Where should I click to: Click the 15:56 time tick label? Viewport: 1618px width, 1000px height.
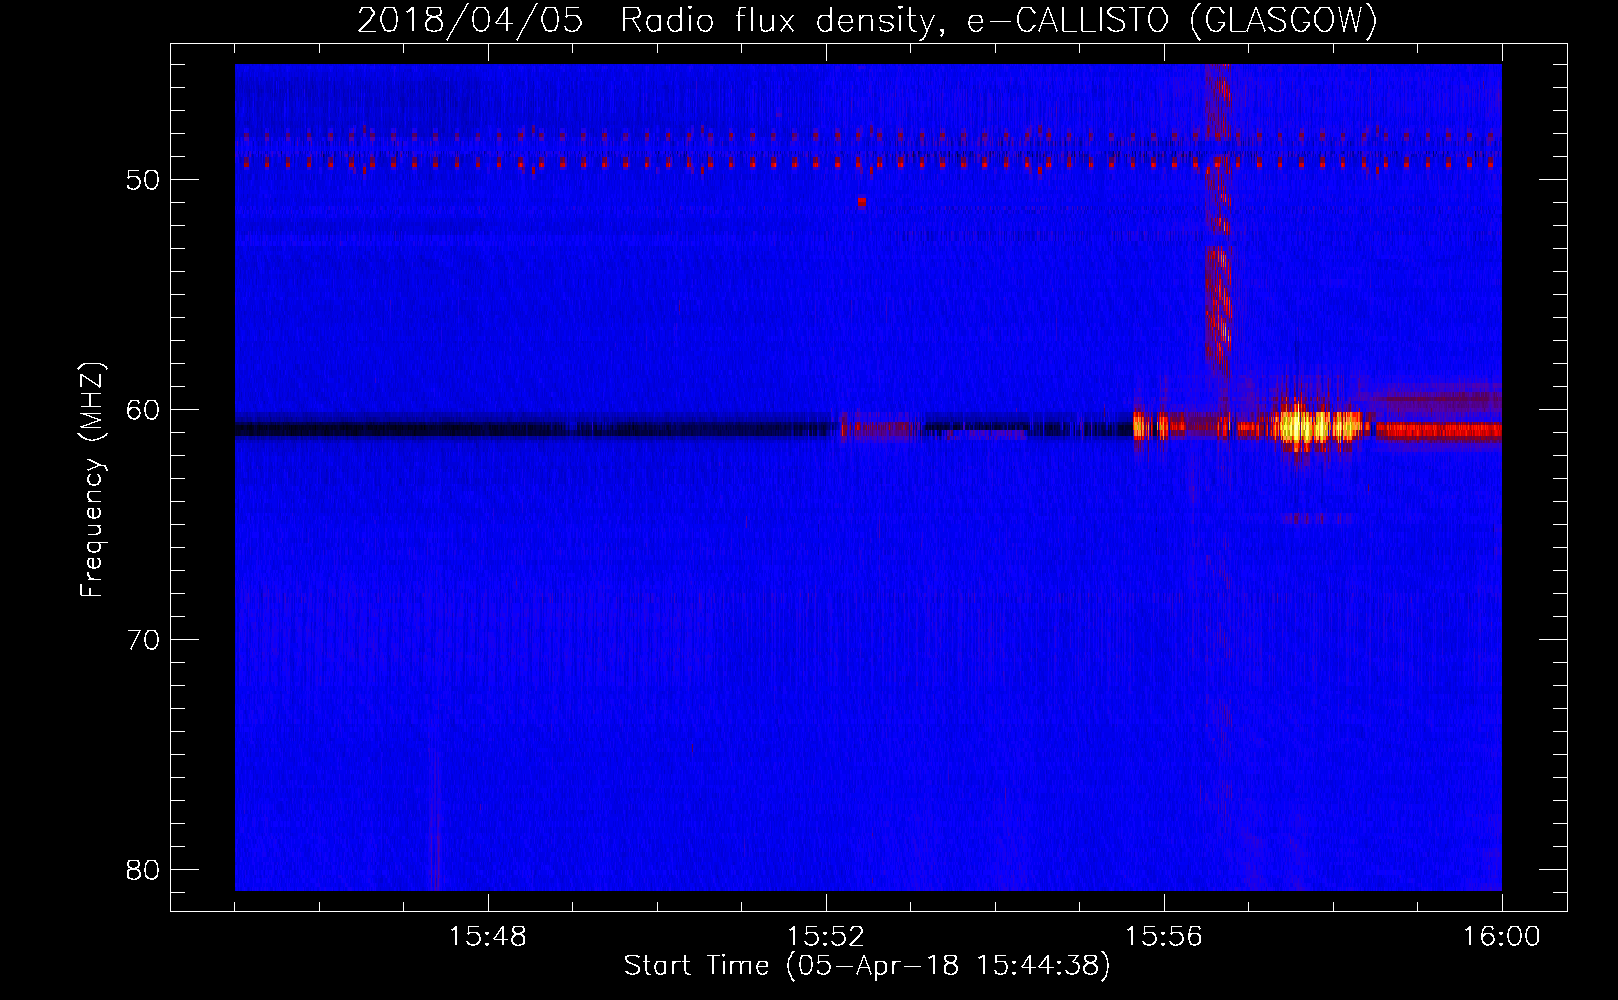pyautogui.click(x=1164, y=937)
